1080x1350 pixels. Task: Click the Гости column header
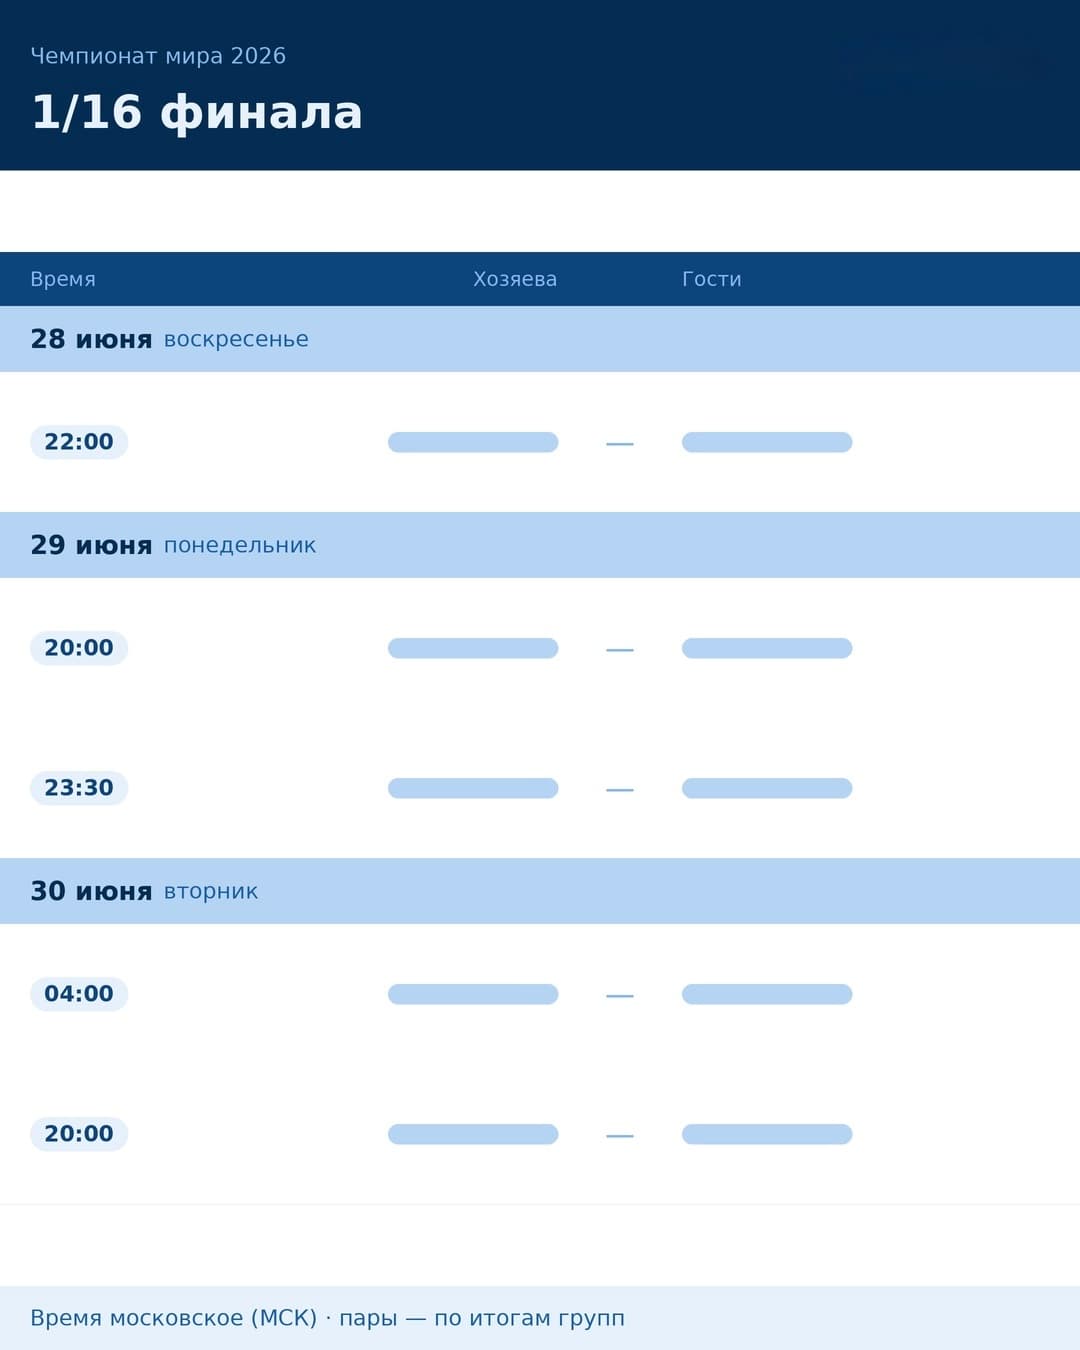click(712, 279)
